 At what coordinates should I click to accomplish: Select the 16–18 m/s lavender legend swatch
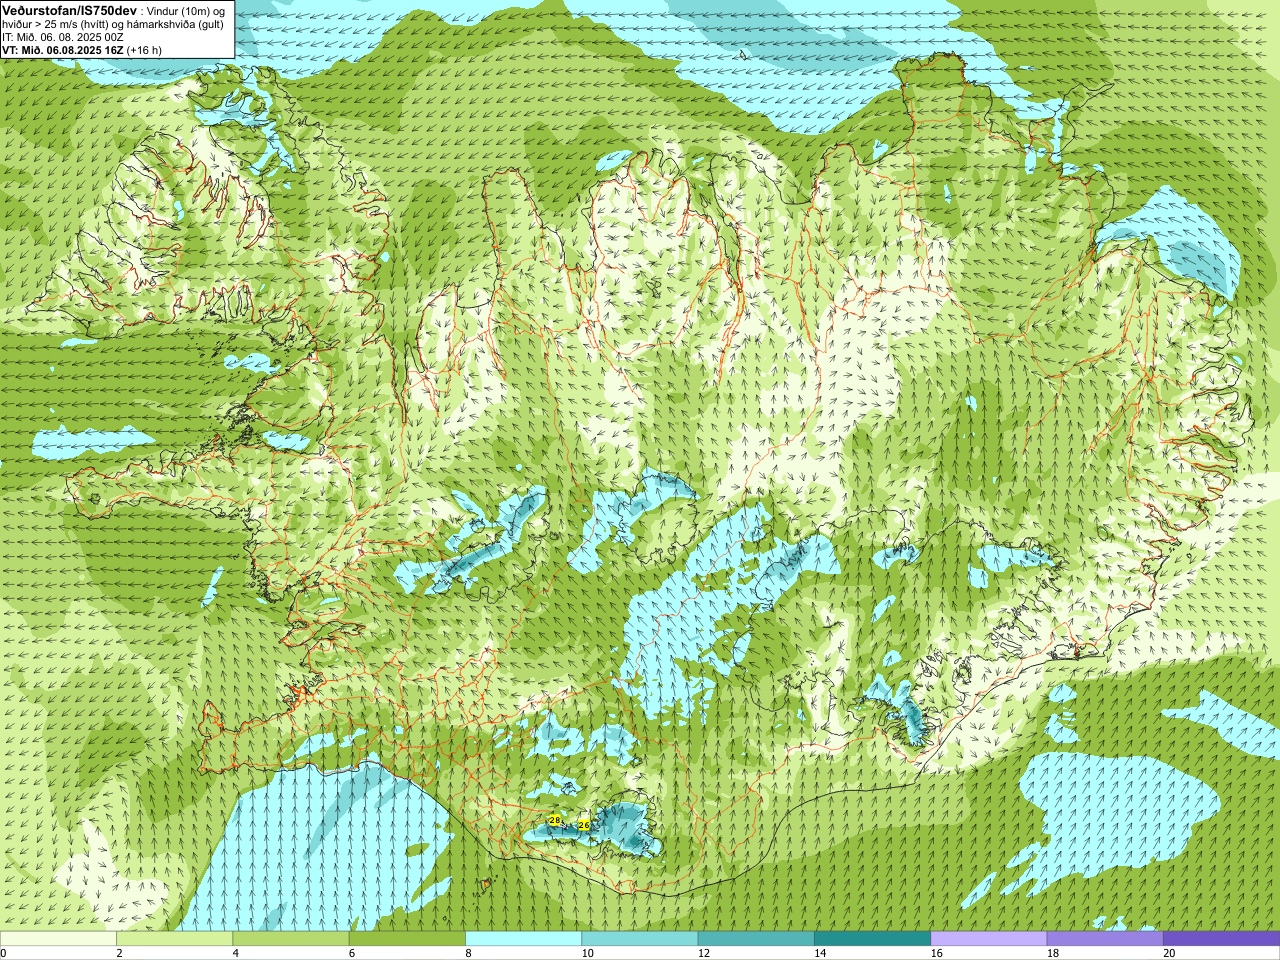tap(989, 939)
